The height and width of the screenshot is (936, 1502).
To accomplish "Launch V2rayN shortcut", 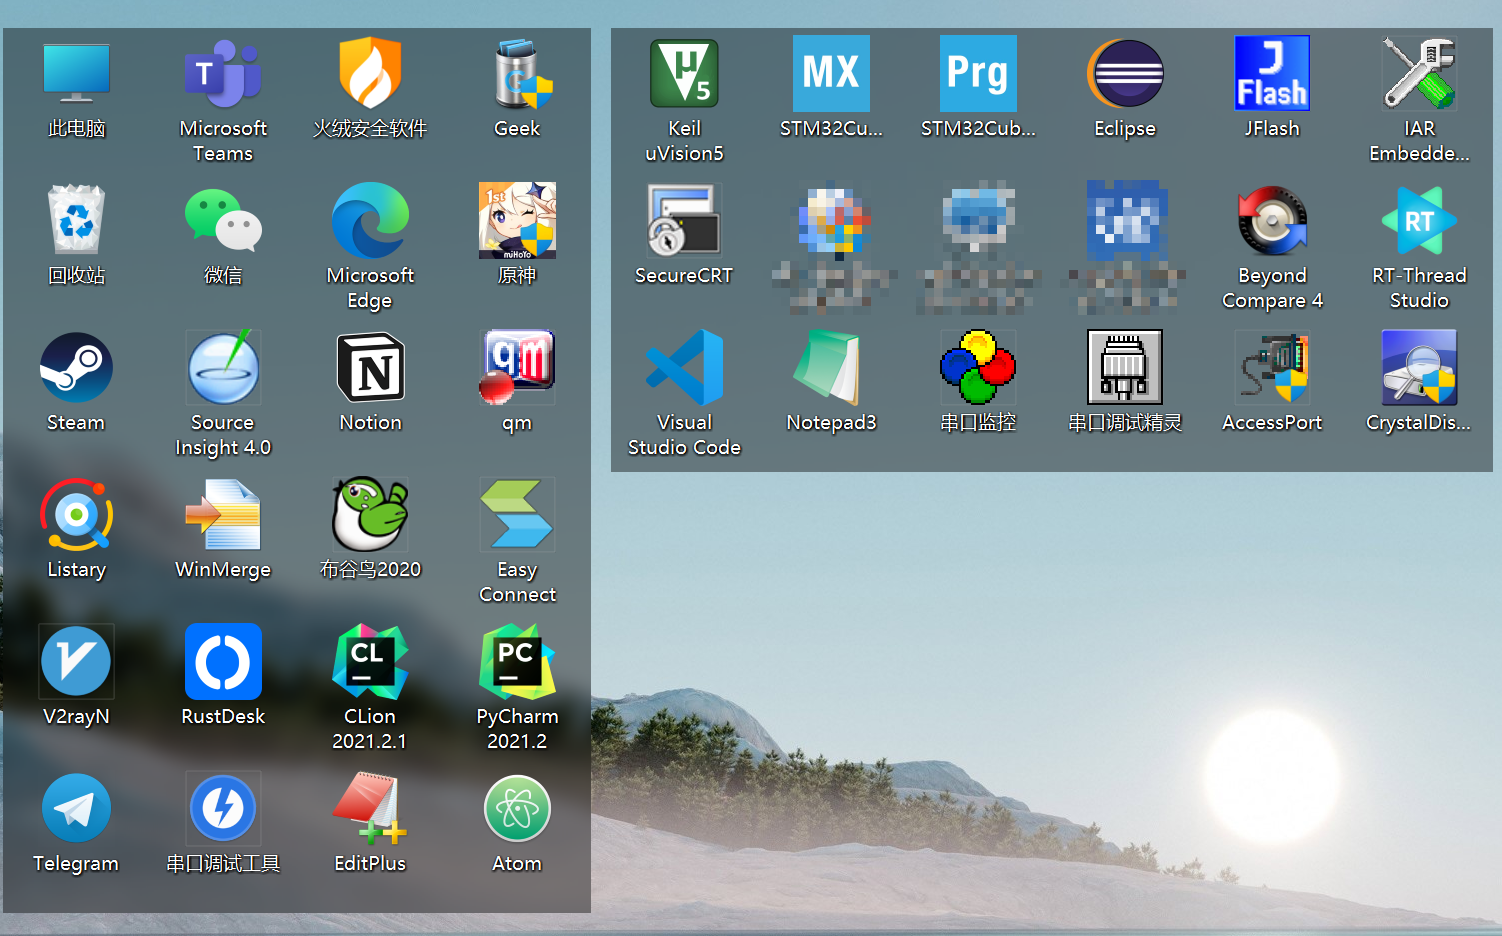I will click(x=76, y=662).
